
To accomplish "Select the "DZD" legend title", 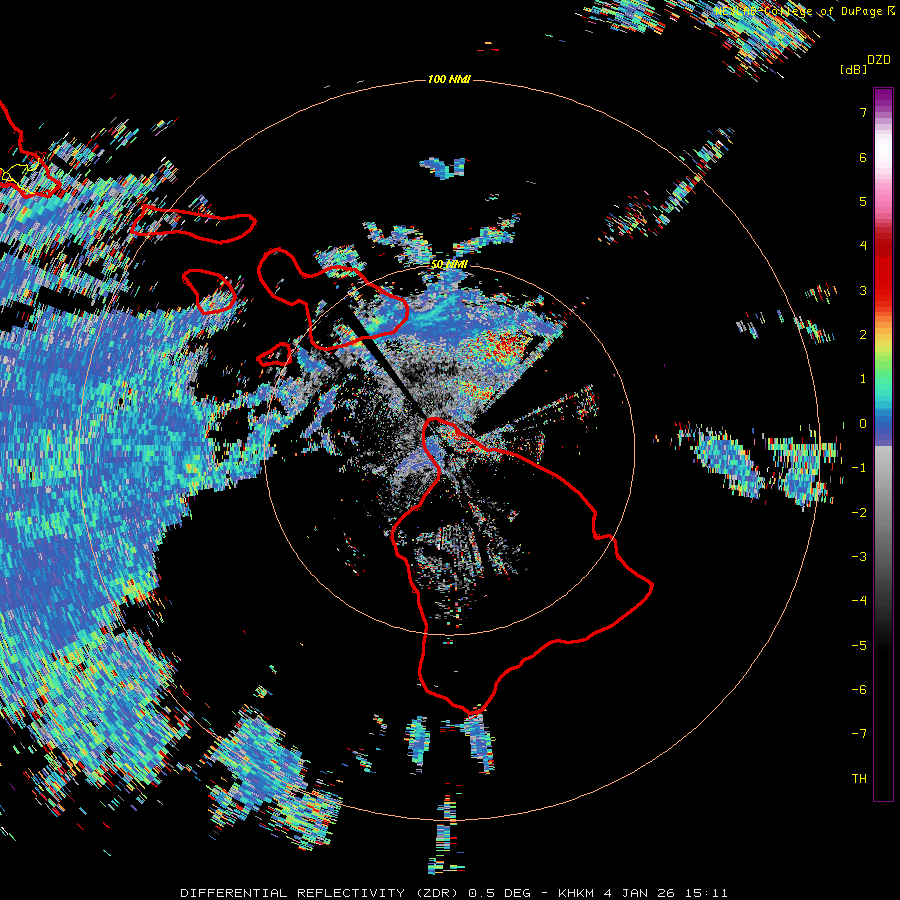I will point(879,60).
